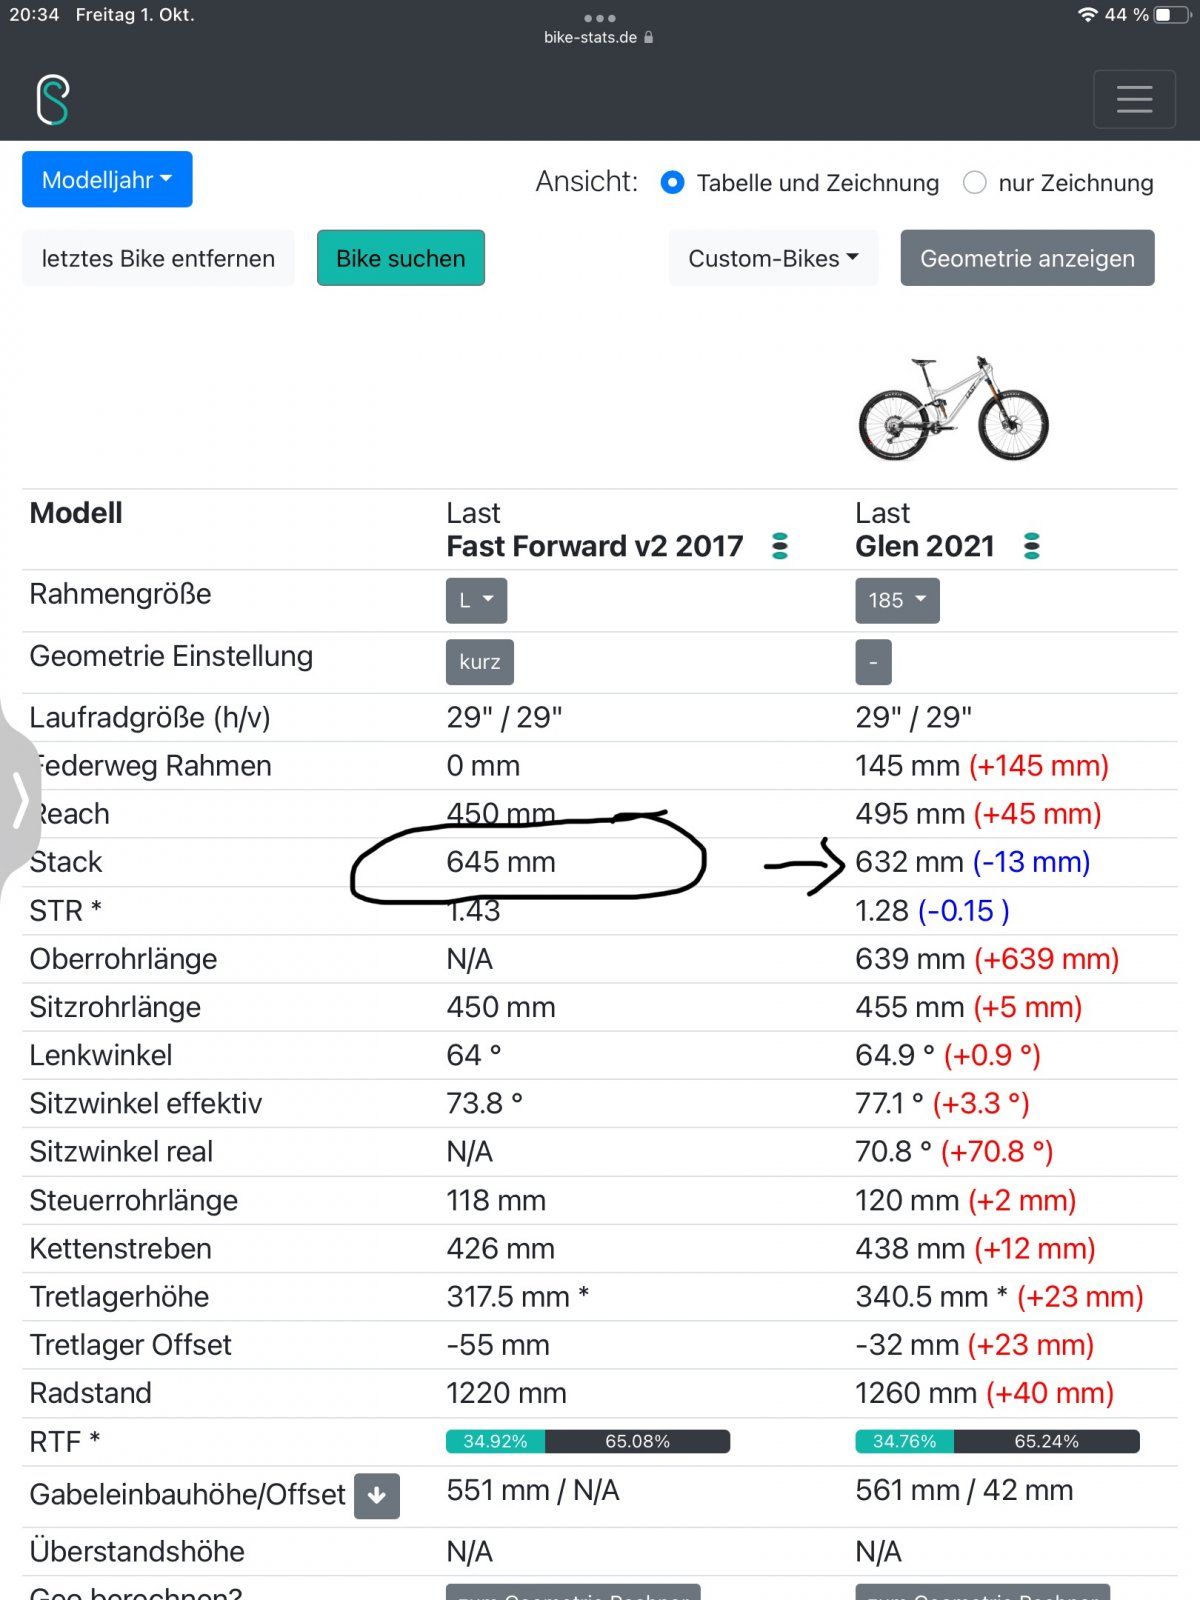This screenshot has height=1600, width=1200.
Task: Click the Fast Forward RTF percentage bar
Action: (x=588, y=1441)
